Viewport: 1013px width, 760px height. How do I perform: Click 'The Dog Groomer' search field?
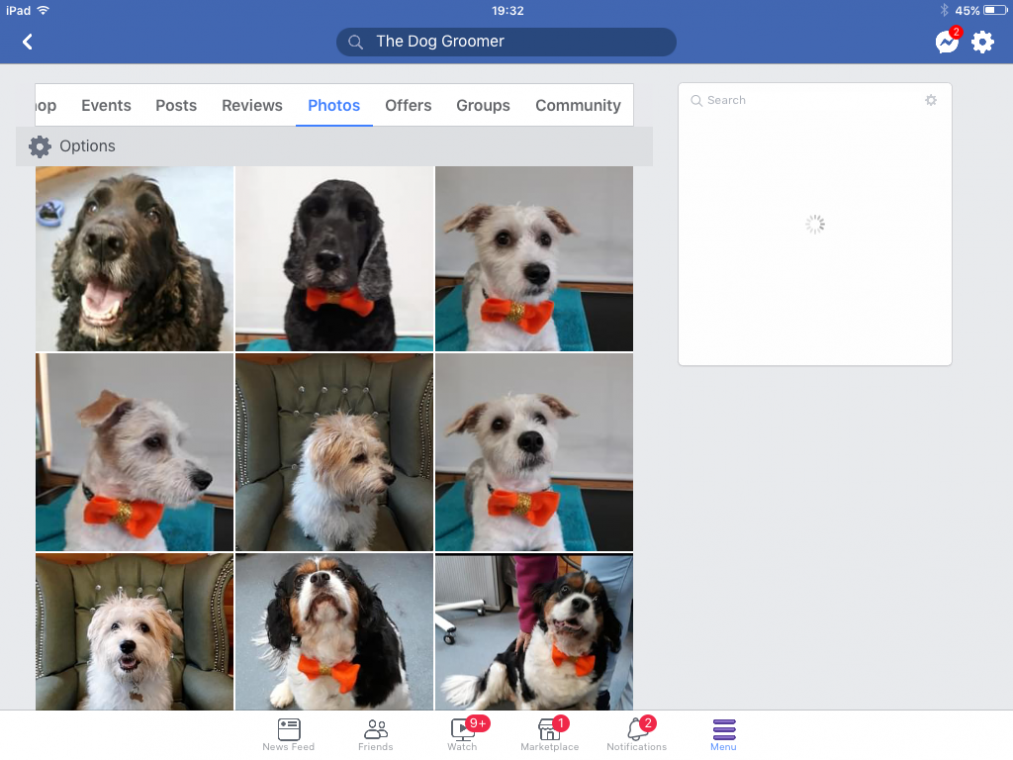tap(506, 42)
